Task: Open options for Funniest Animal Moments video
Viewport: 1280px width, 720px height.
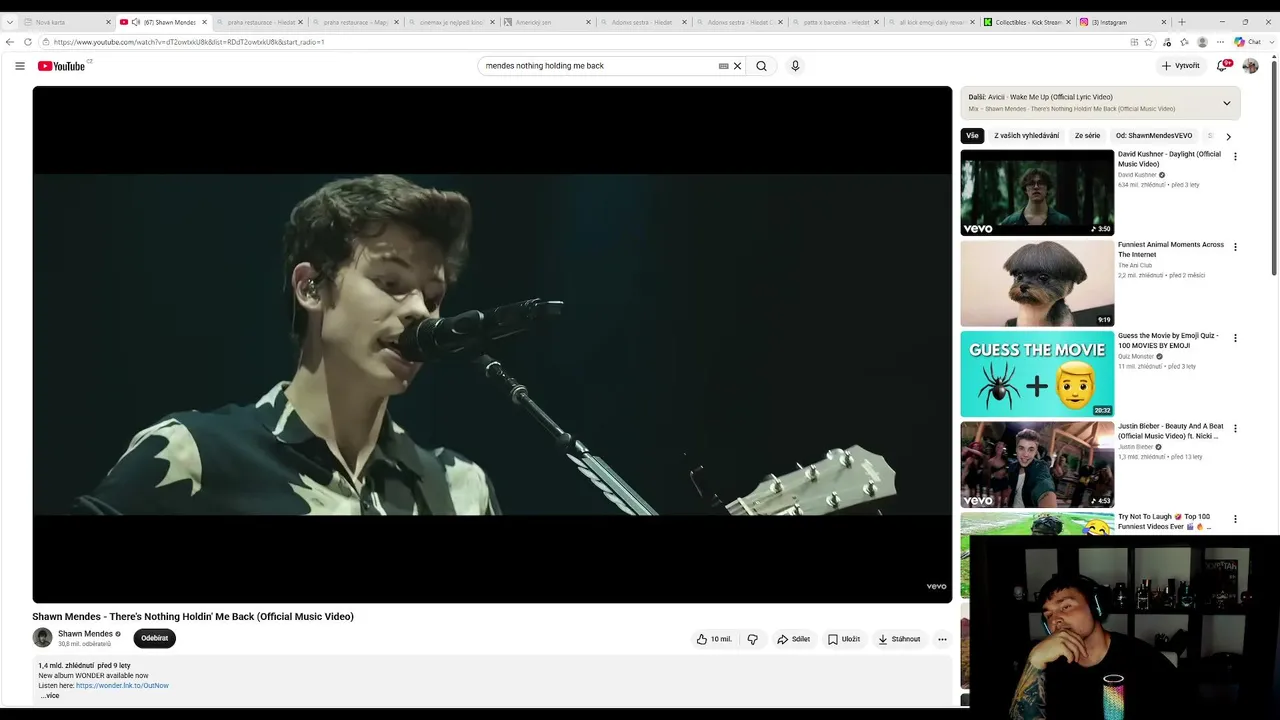Action: coord(1235,247)
